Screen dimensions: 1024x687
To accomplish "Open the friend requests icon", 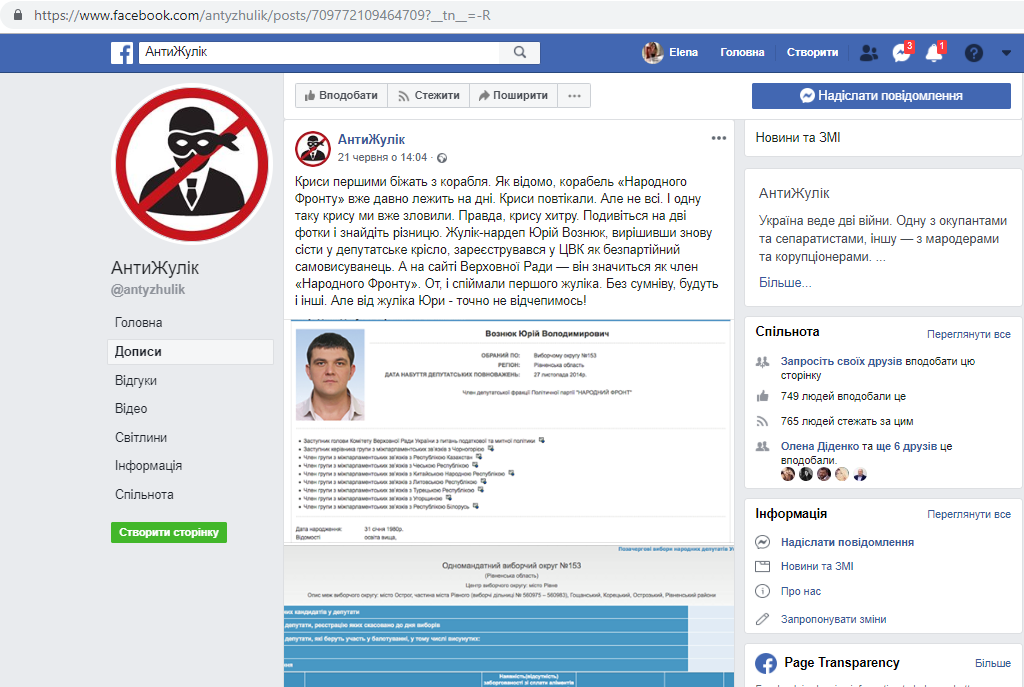I will 869,53.
